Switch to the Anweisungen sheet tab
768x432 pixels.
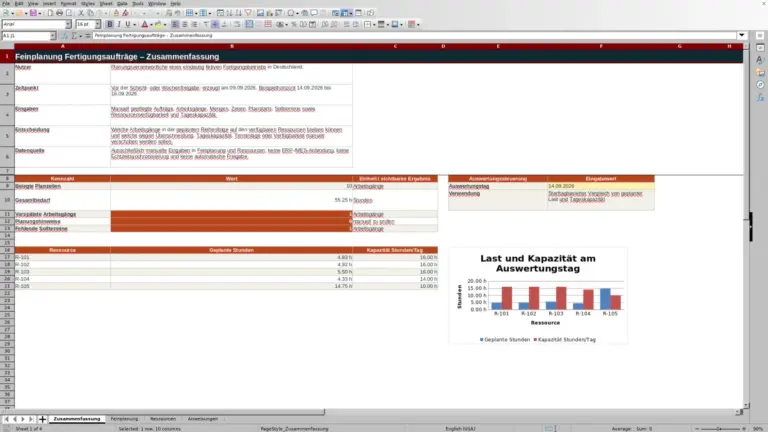pos(202,419)
